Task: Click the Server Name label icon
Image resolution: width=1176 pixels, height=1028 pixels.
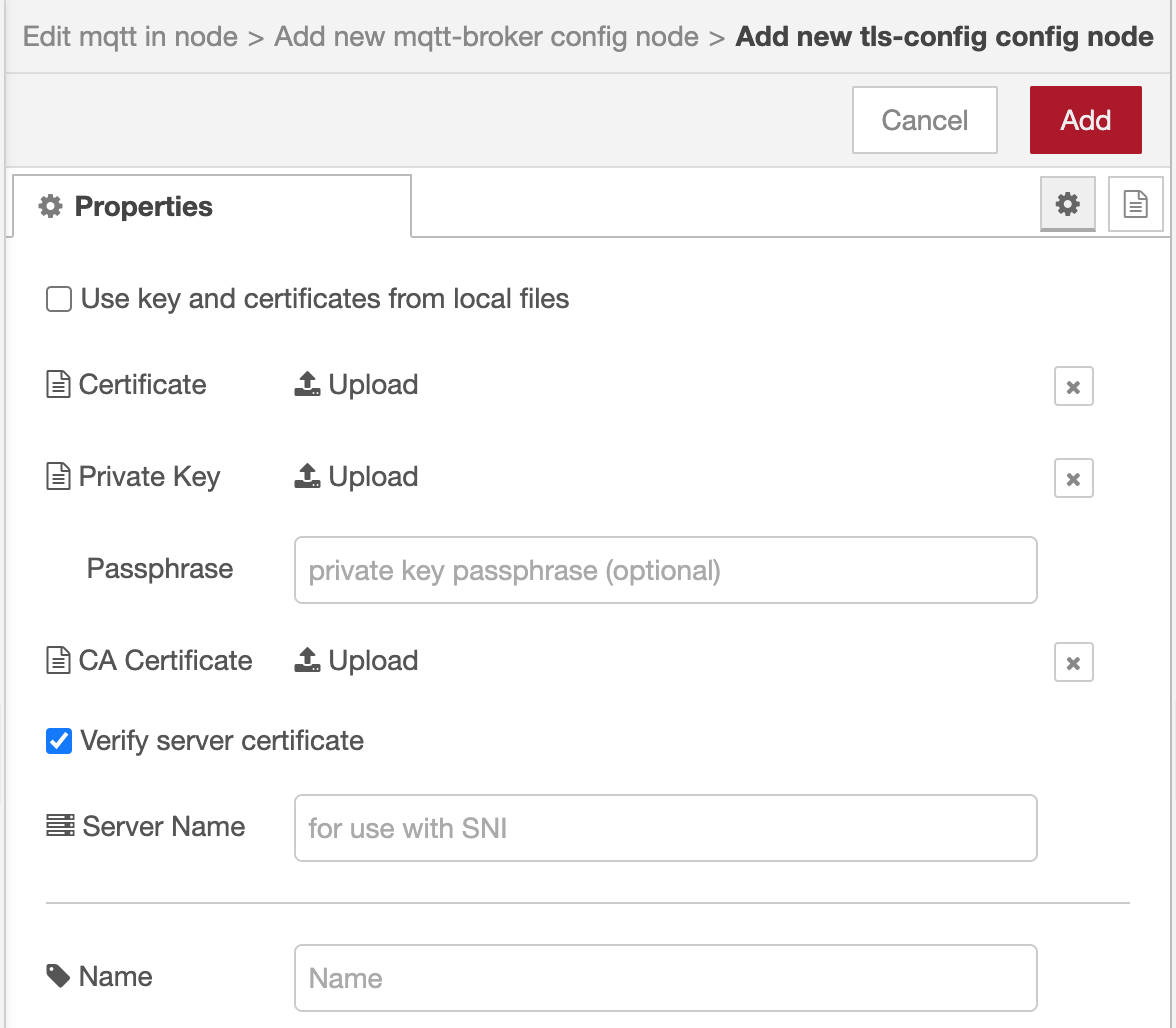Action: click(x=60, y=826)
